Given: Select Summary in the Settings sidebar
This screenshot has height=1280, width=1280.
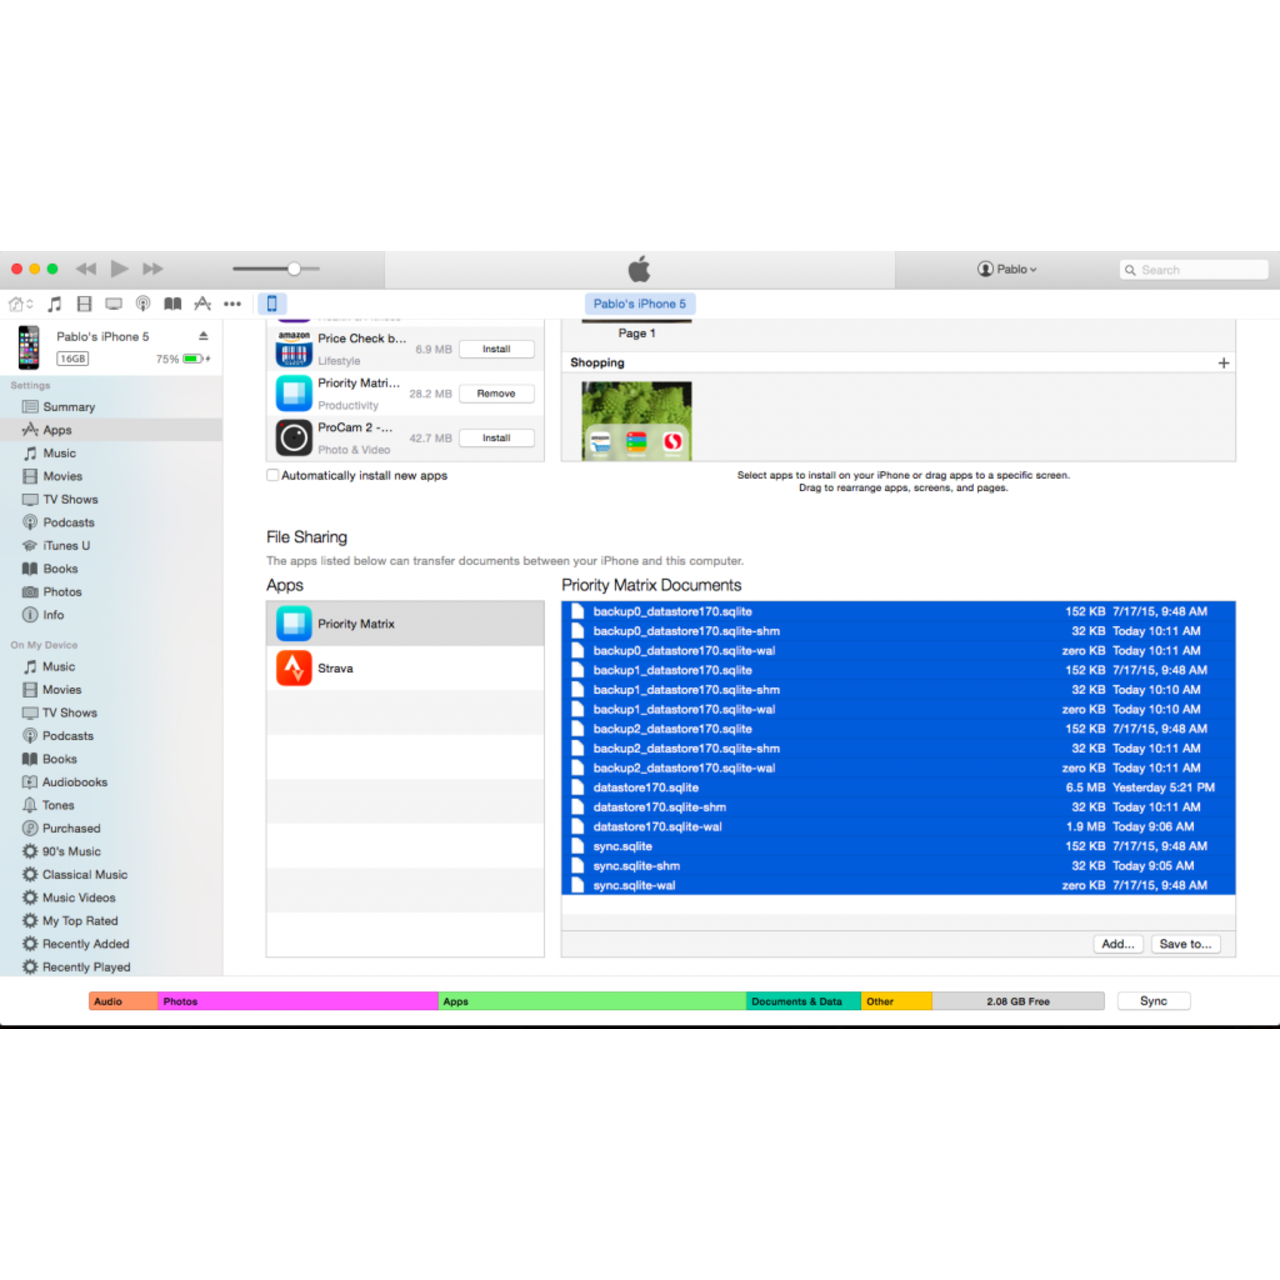Looking at the screenshot, I should (x=68, y=407).
